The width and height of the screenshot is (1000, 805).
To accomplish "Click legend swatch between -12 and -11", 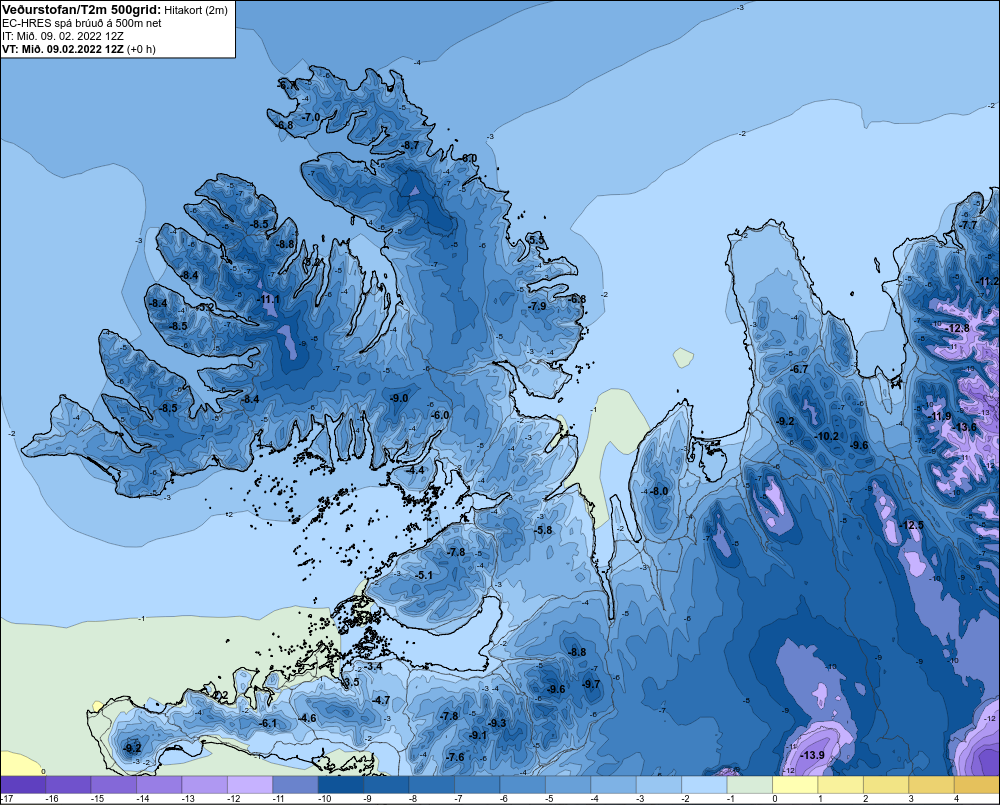I will click(x=251, y=785).
